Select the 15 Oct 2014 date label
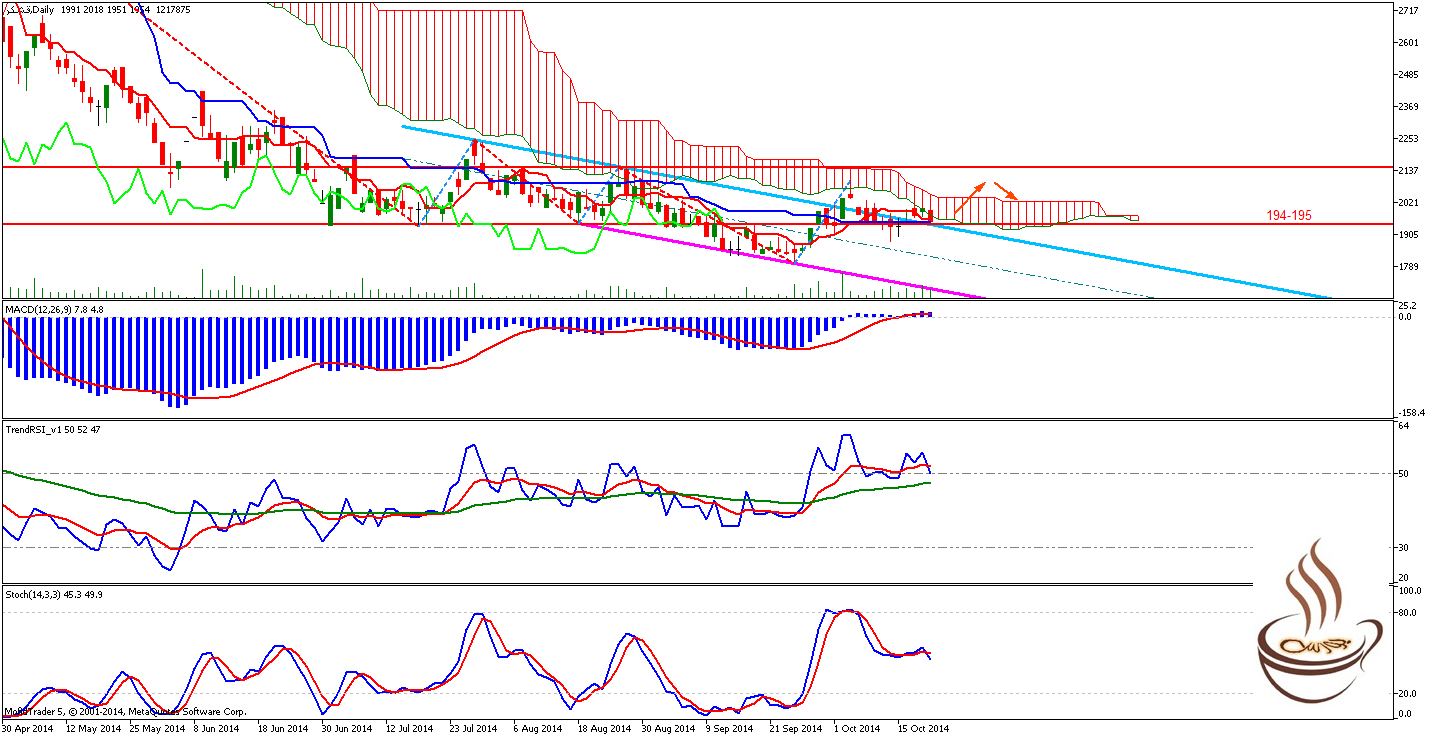The image size is (1436, 740). pyautogui.click(x=924, y=729)
